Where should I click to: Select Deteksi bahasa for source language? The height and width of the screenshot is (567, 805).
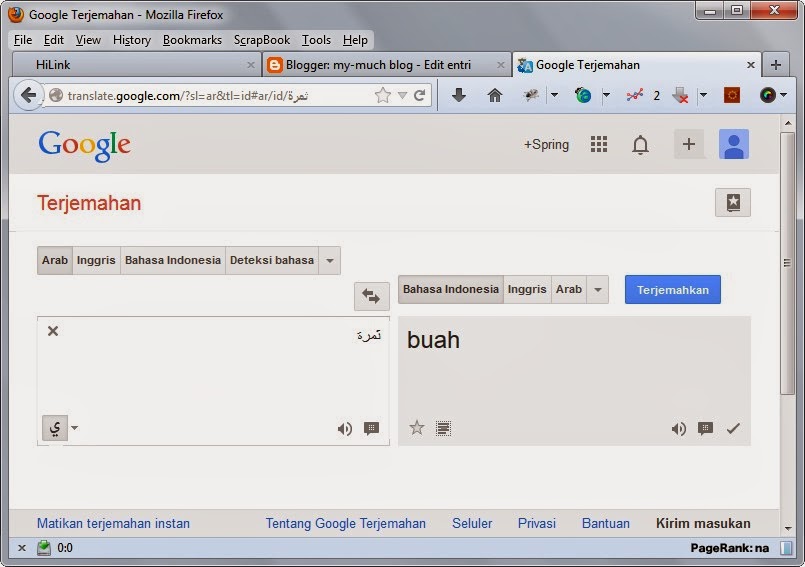[x=272, y=260]
